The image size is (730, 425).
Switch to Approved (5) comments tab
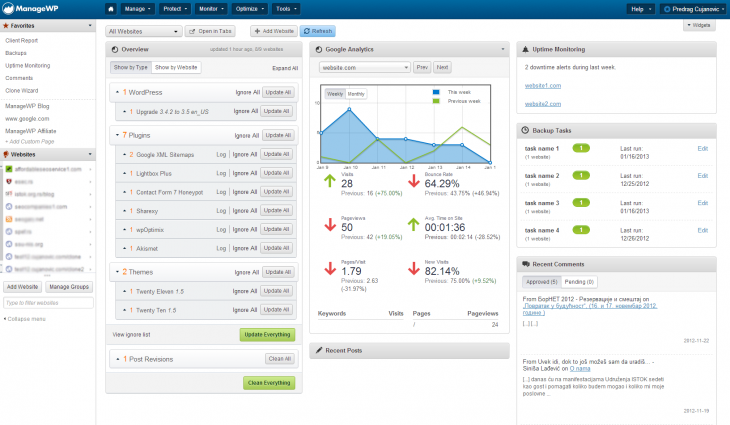pos(541,282)
